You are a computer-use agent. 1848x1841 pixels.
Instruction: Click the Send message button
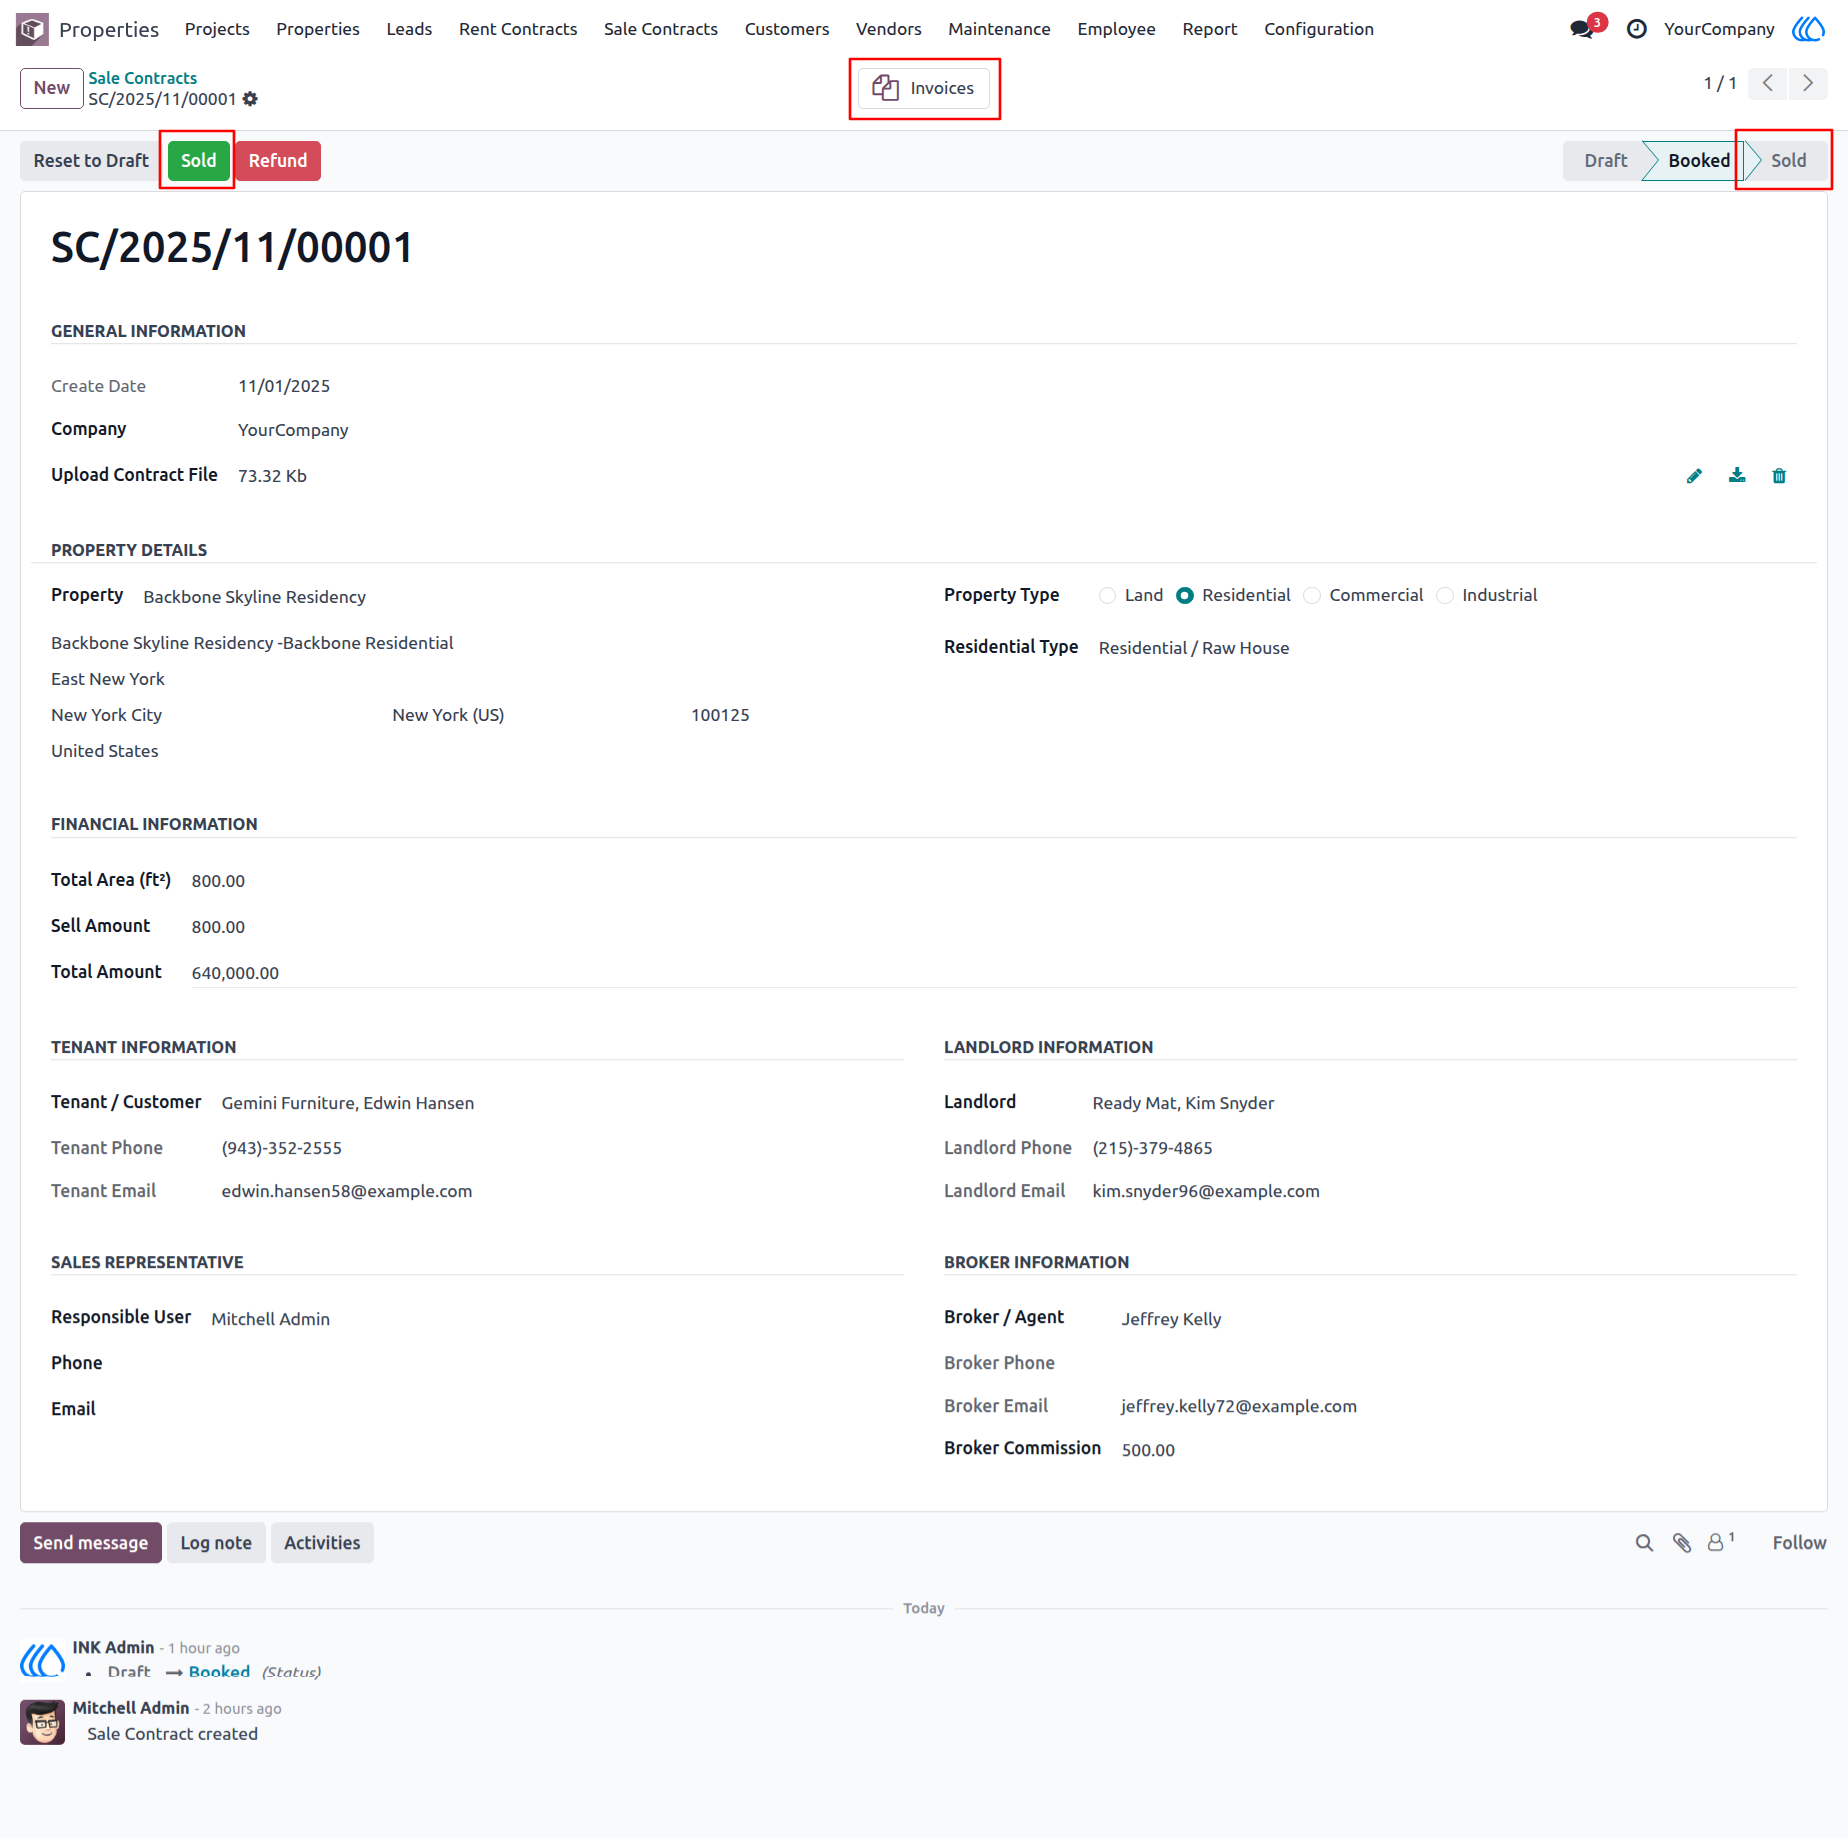pyautogui.click(x=90, y=1543)
